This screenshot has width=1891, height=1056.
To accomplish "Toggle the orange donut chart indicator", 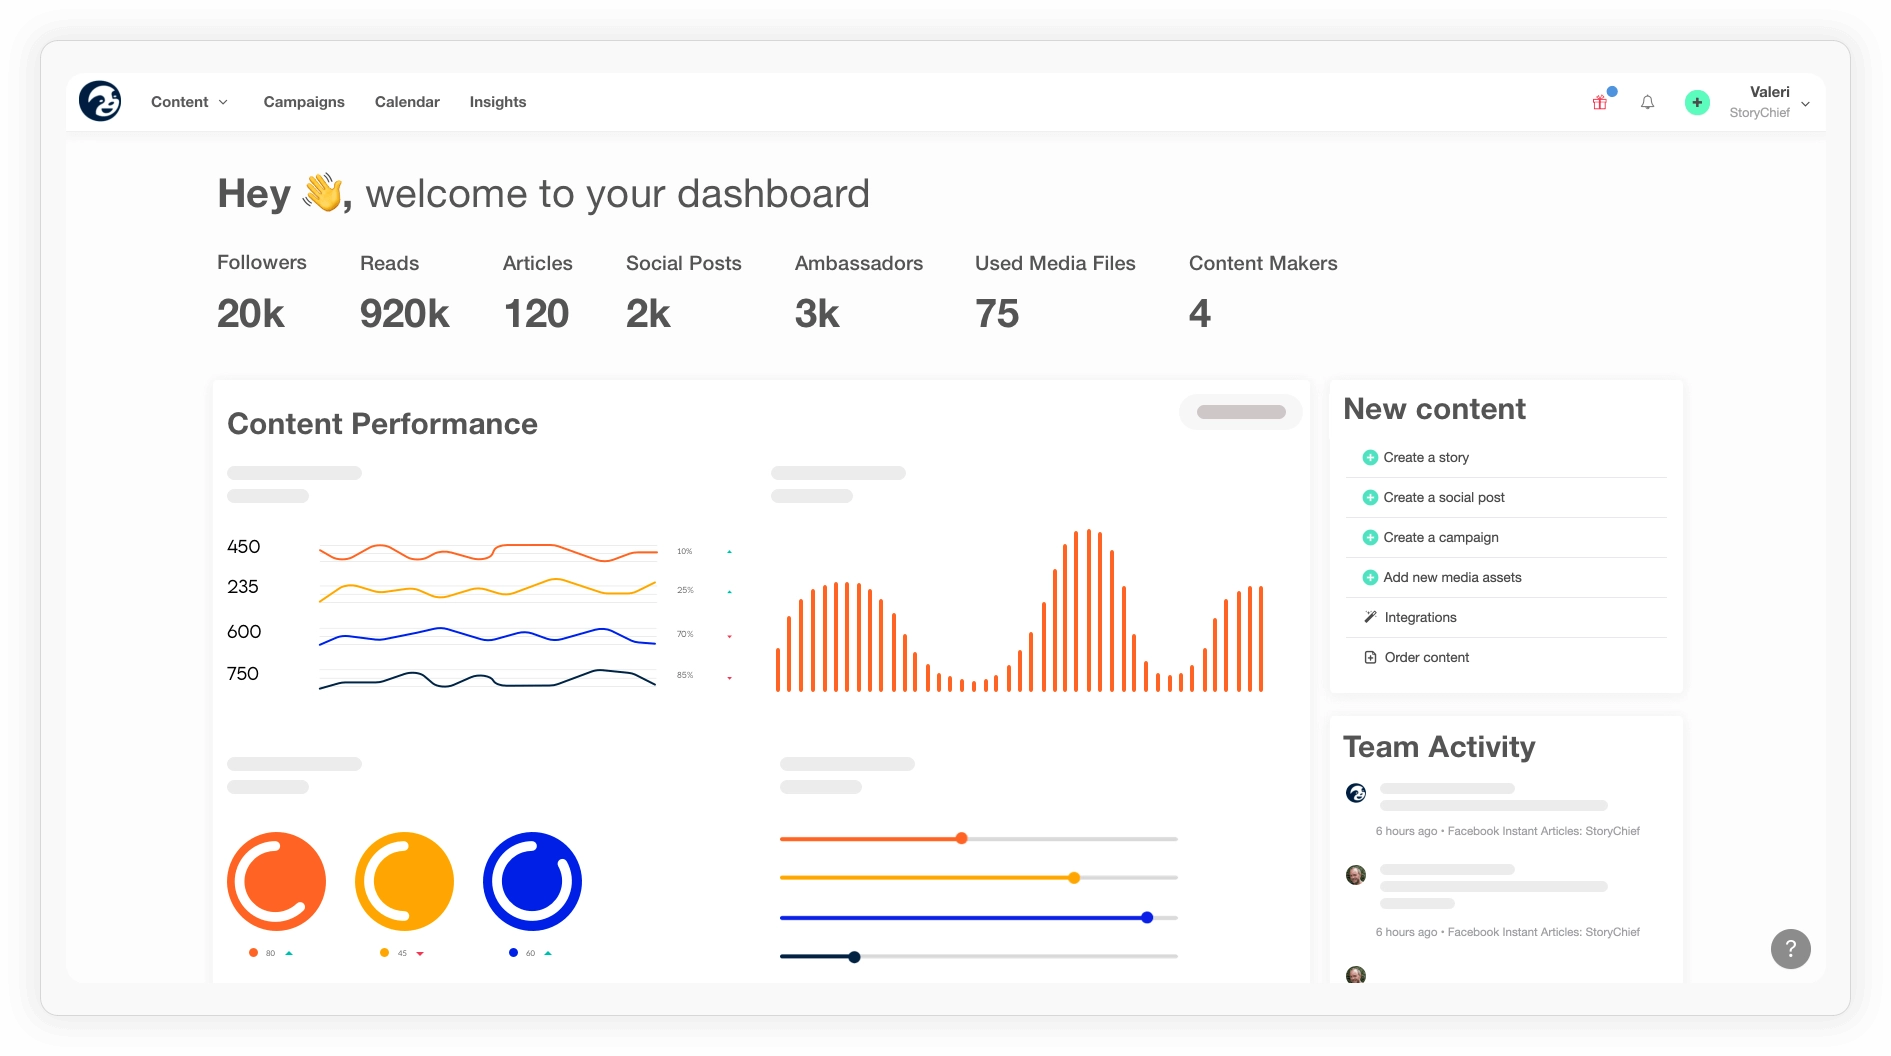I will [x=254, y=953].
